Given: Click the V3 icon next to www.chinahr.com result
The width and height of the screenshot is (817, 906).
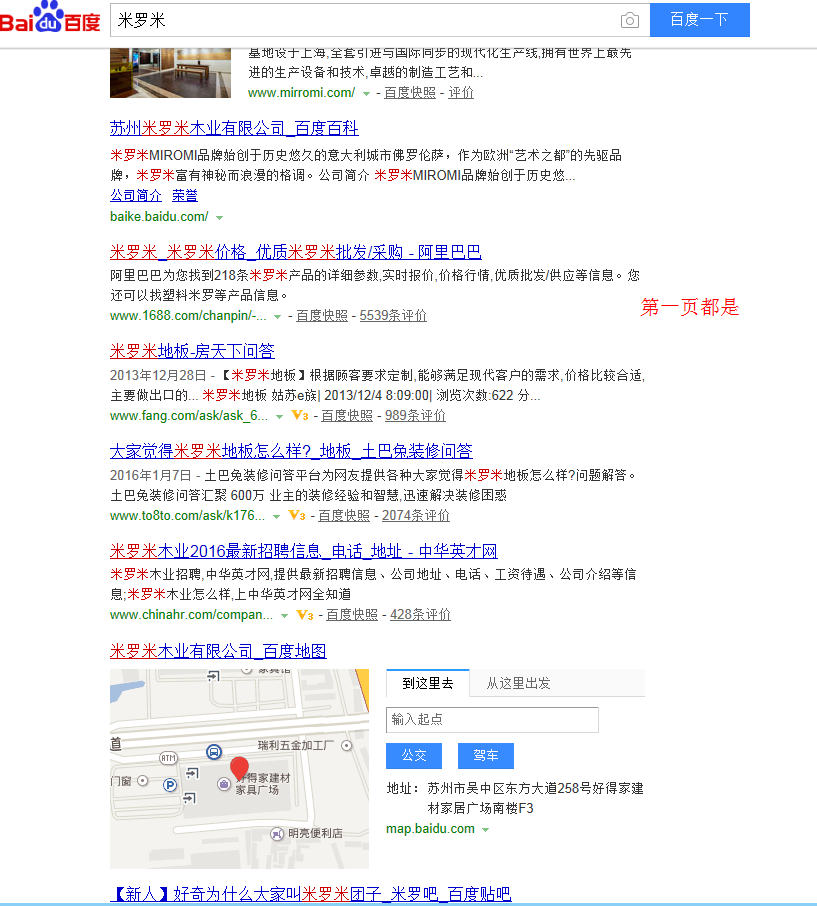Looking at the screenshot, I should tap(305, 615).
